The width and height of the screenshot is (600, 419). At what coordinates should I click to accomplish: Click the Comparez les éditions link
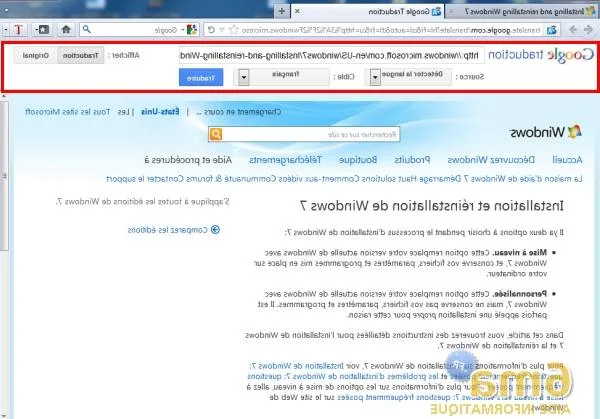[x=168, y=230]
